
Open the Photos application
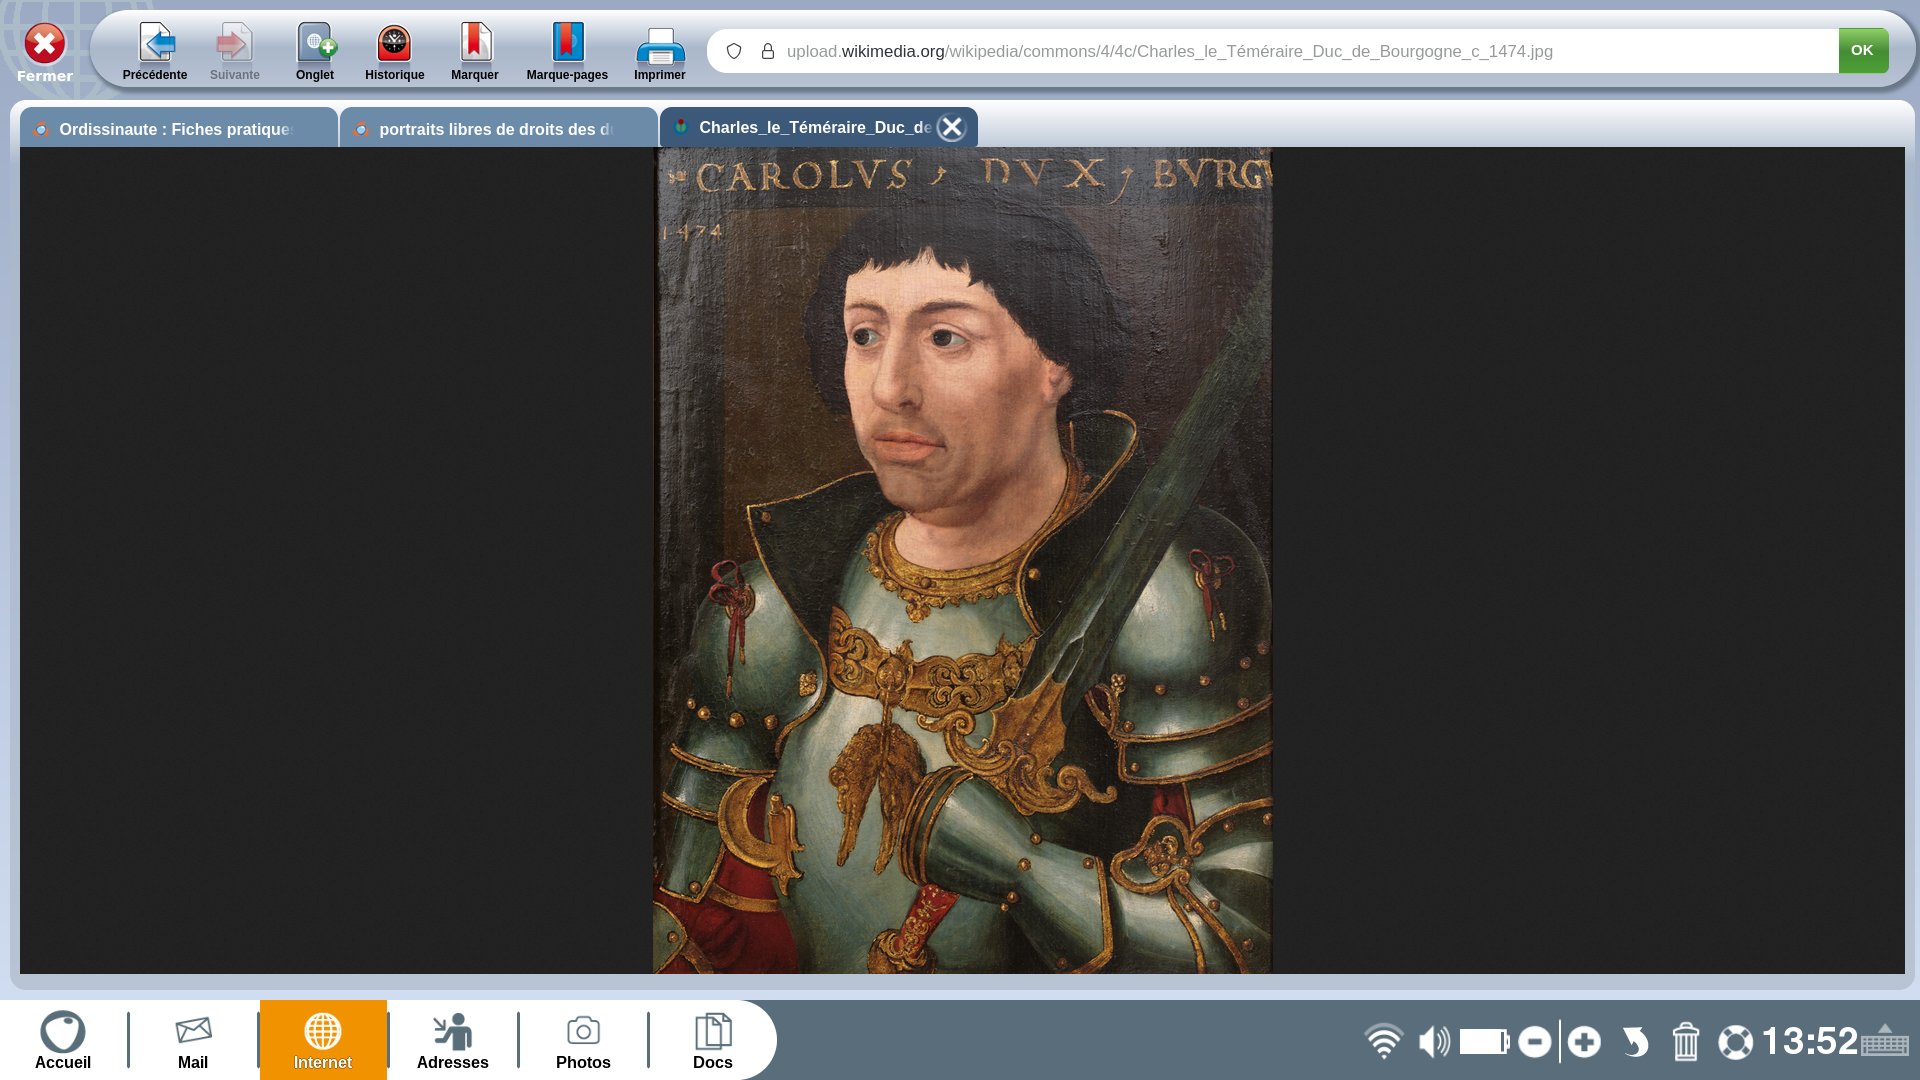click(583, 1040)
